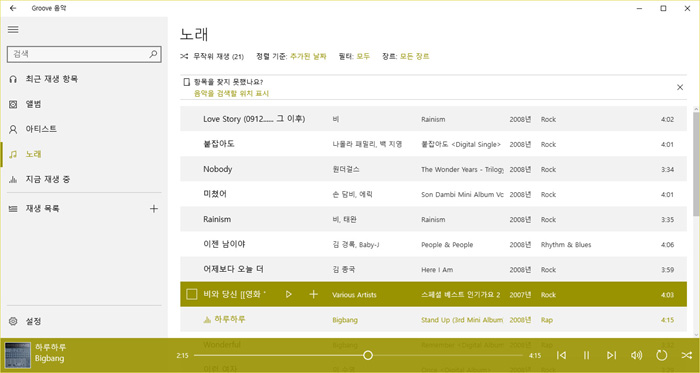Click Various Artists in highlighted row

(x=354, y=295)
